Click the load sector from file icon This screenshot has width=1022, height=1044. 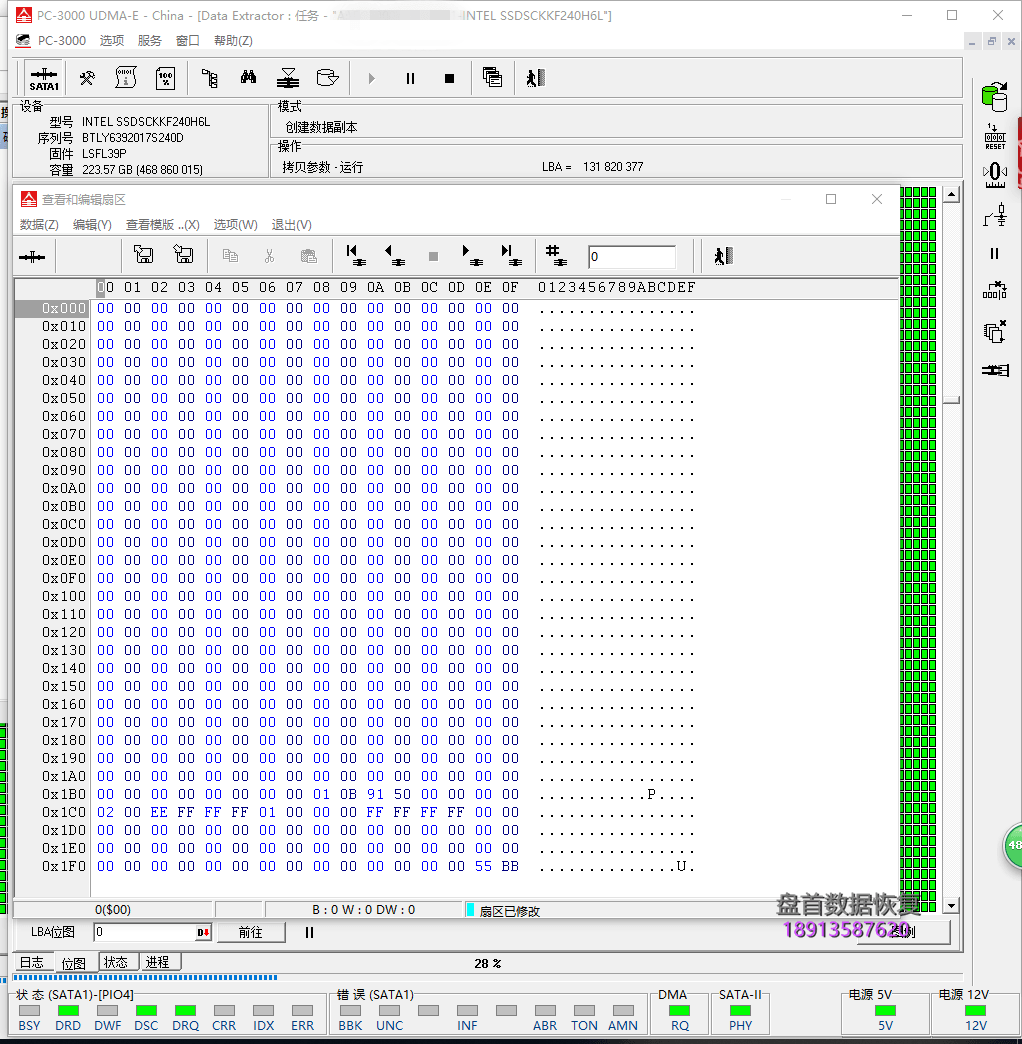point(143,256)
